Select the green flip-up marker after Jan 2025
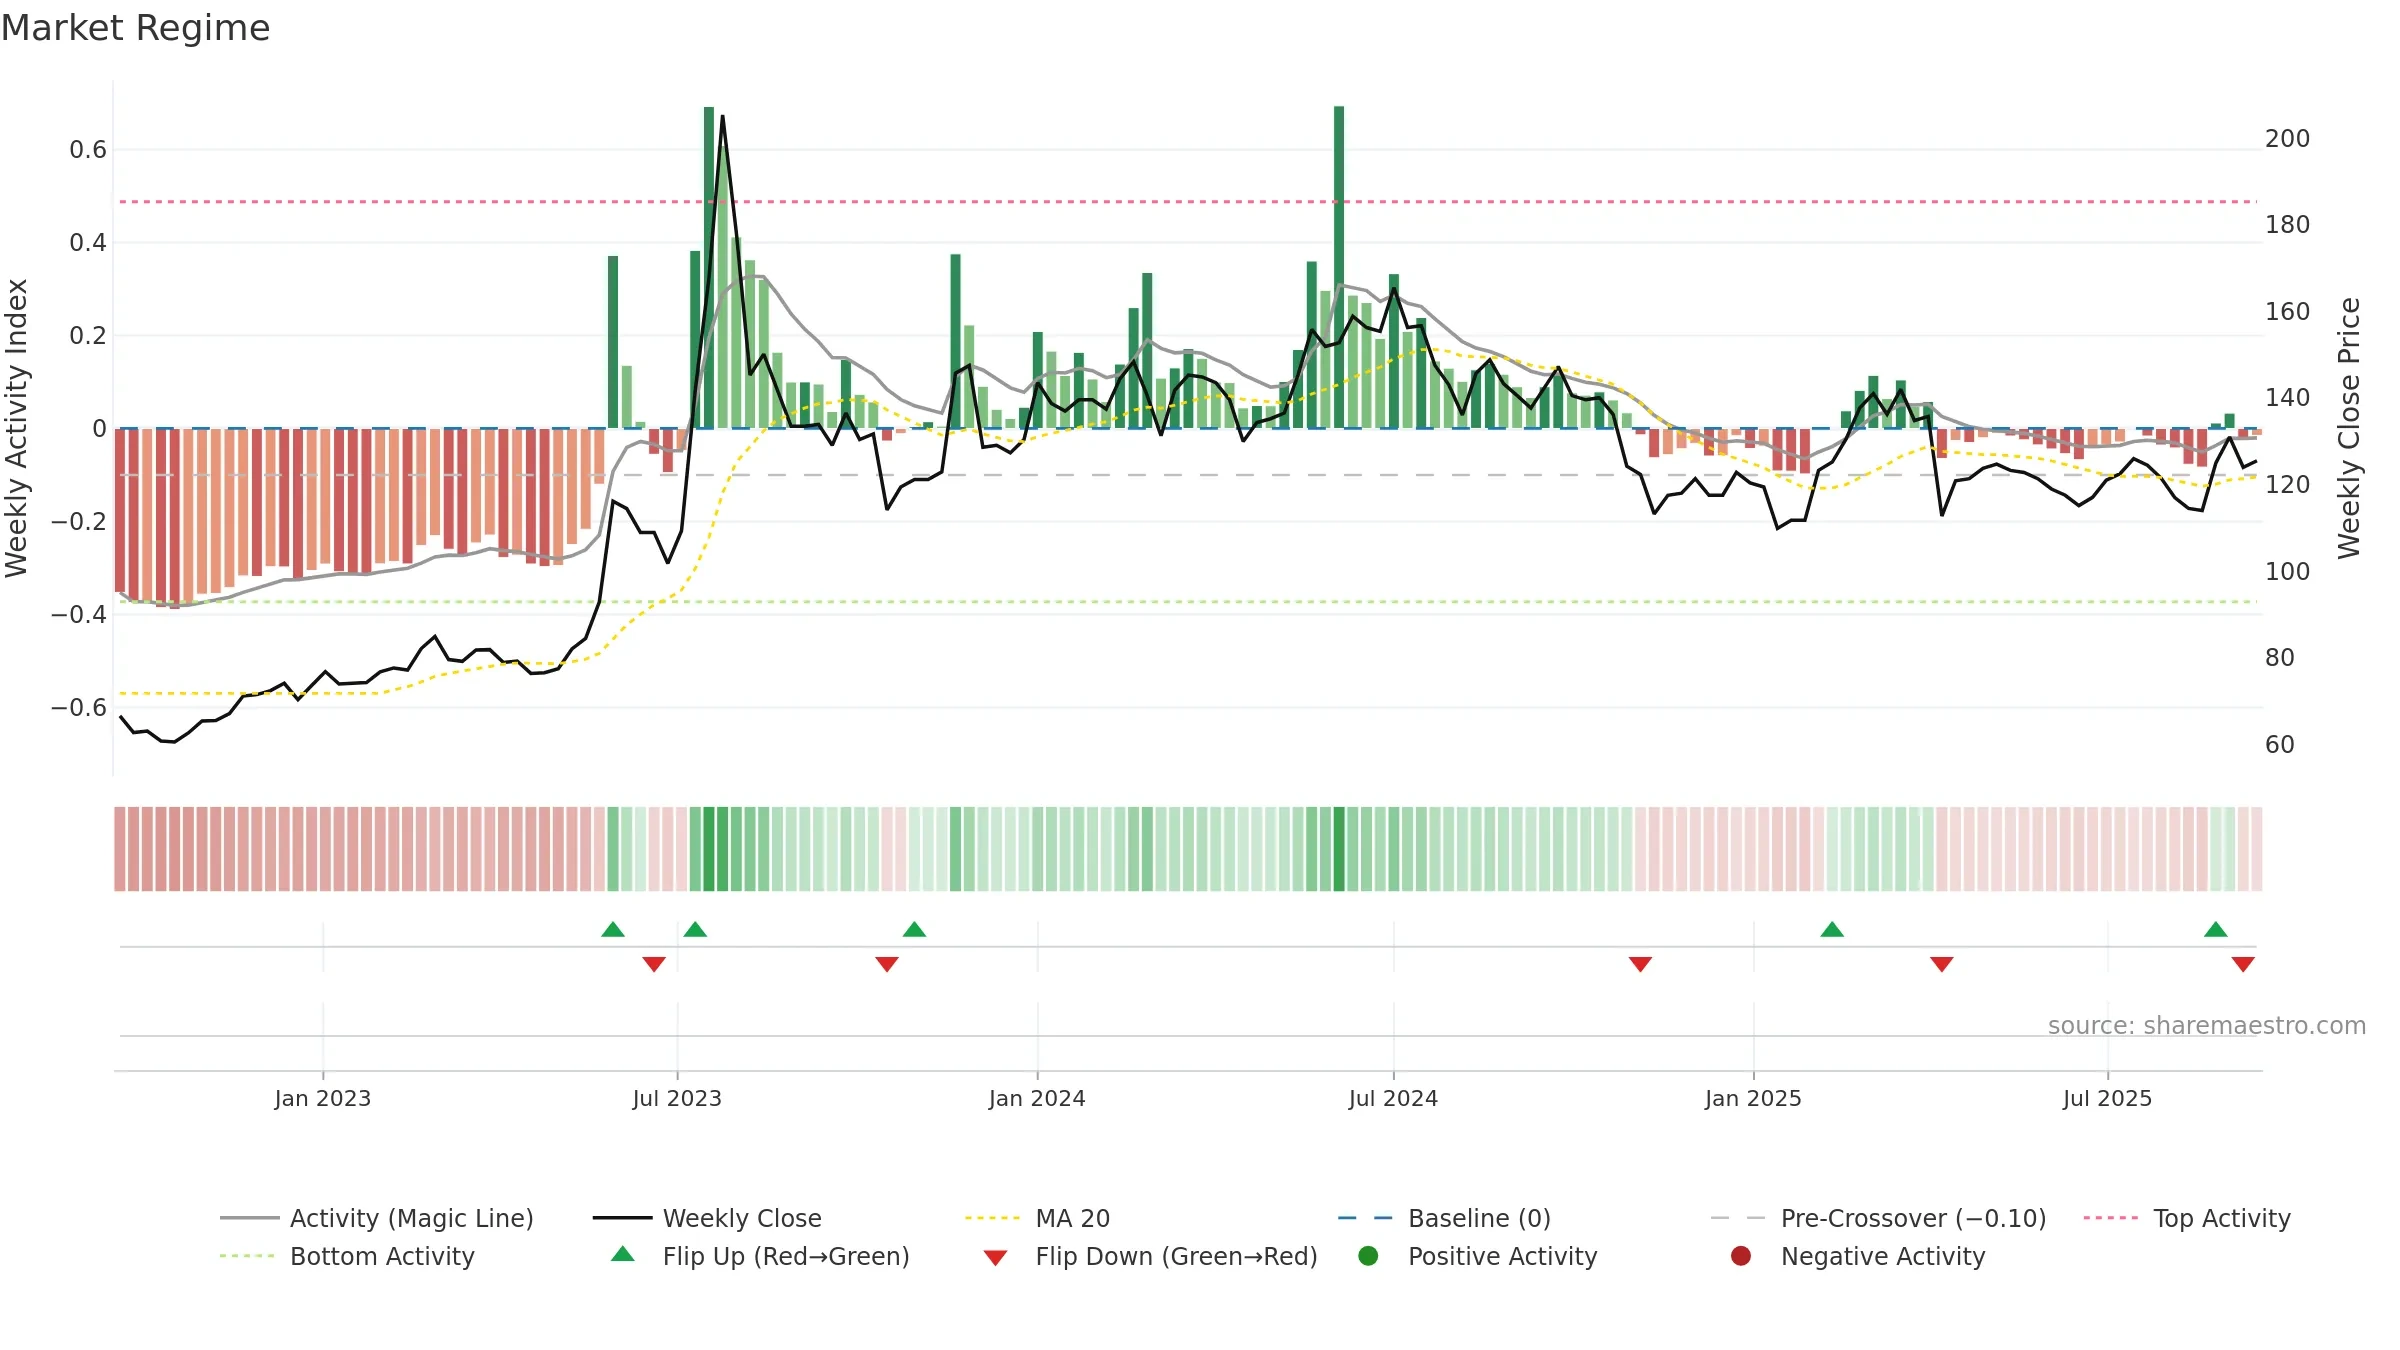This screenshot has height=1350, width=2400. [1832, 930]
